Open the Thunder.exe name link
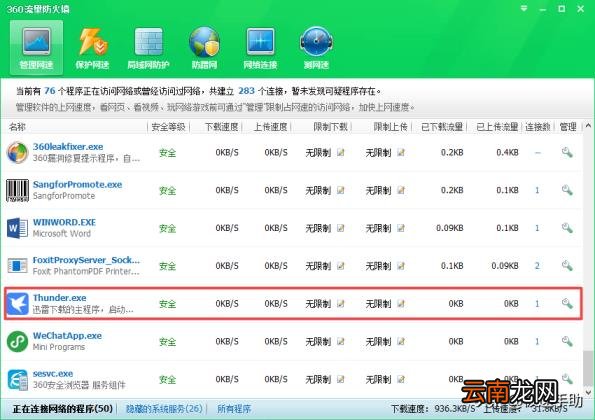Screen dimensions: 595x420 pos(60,298)
